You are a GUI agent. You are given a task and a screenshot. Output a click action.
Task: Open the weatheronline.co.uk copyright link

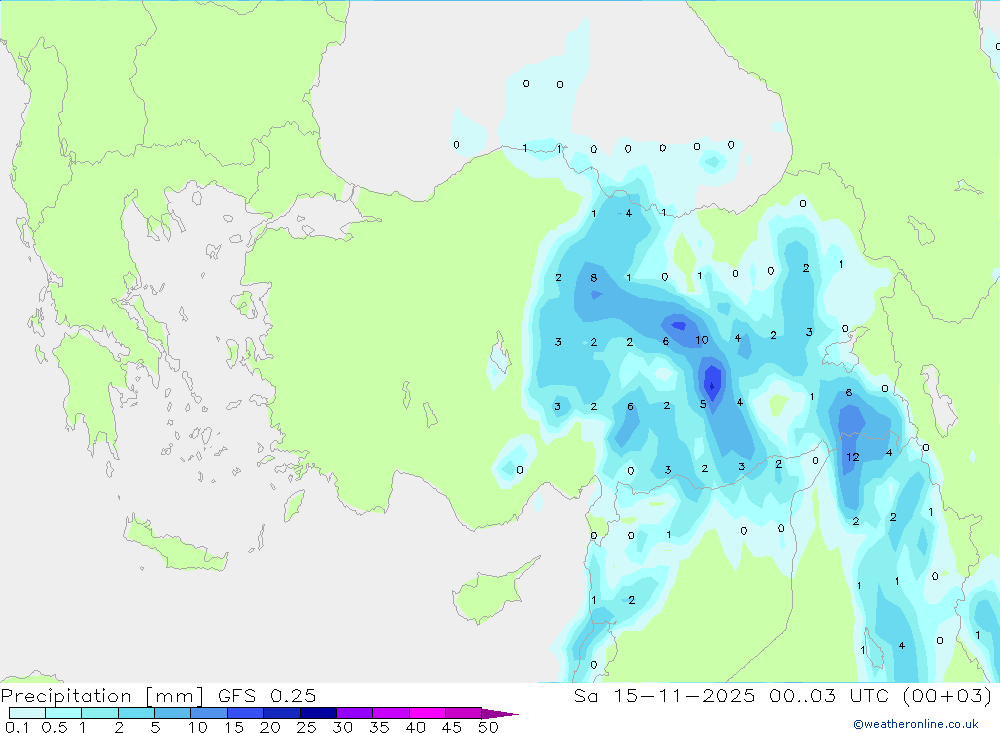916,724
